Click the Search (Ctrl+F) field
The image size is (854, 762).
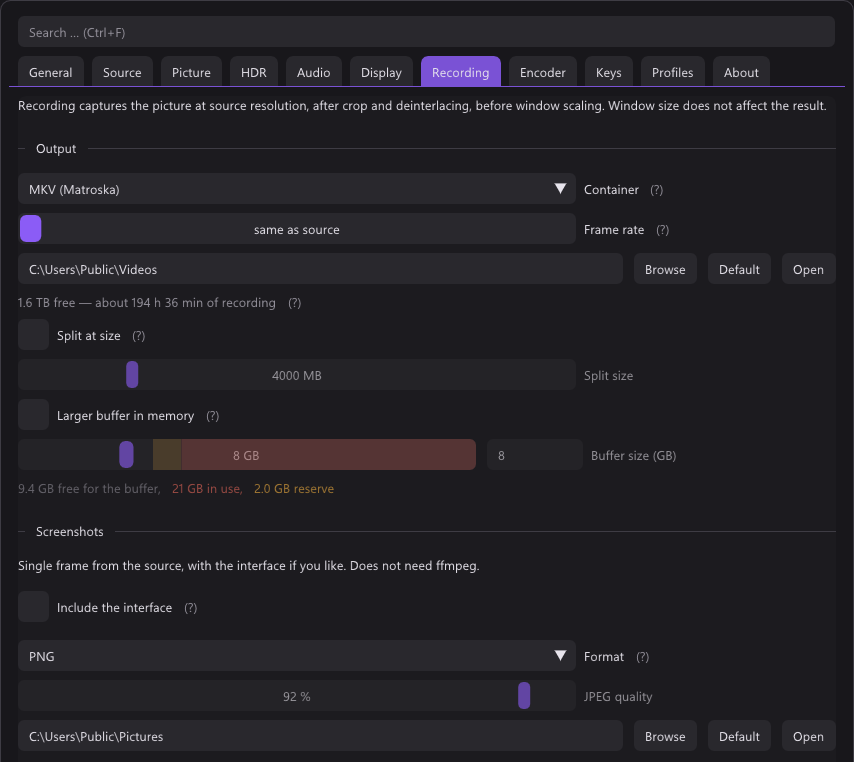tap(426, 32)
